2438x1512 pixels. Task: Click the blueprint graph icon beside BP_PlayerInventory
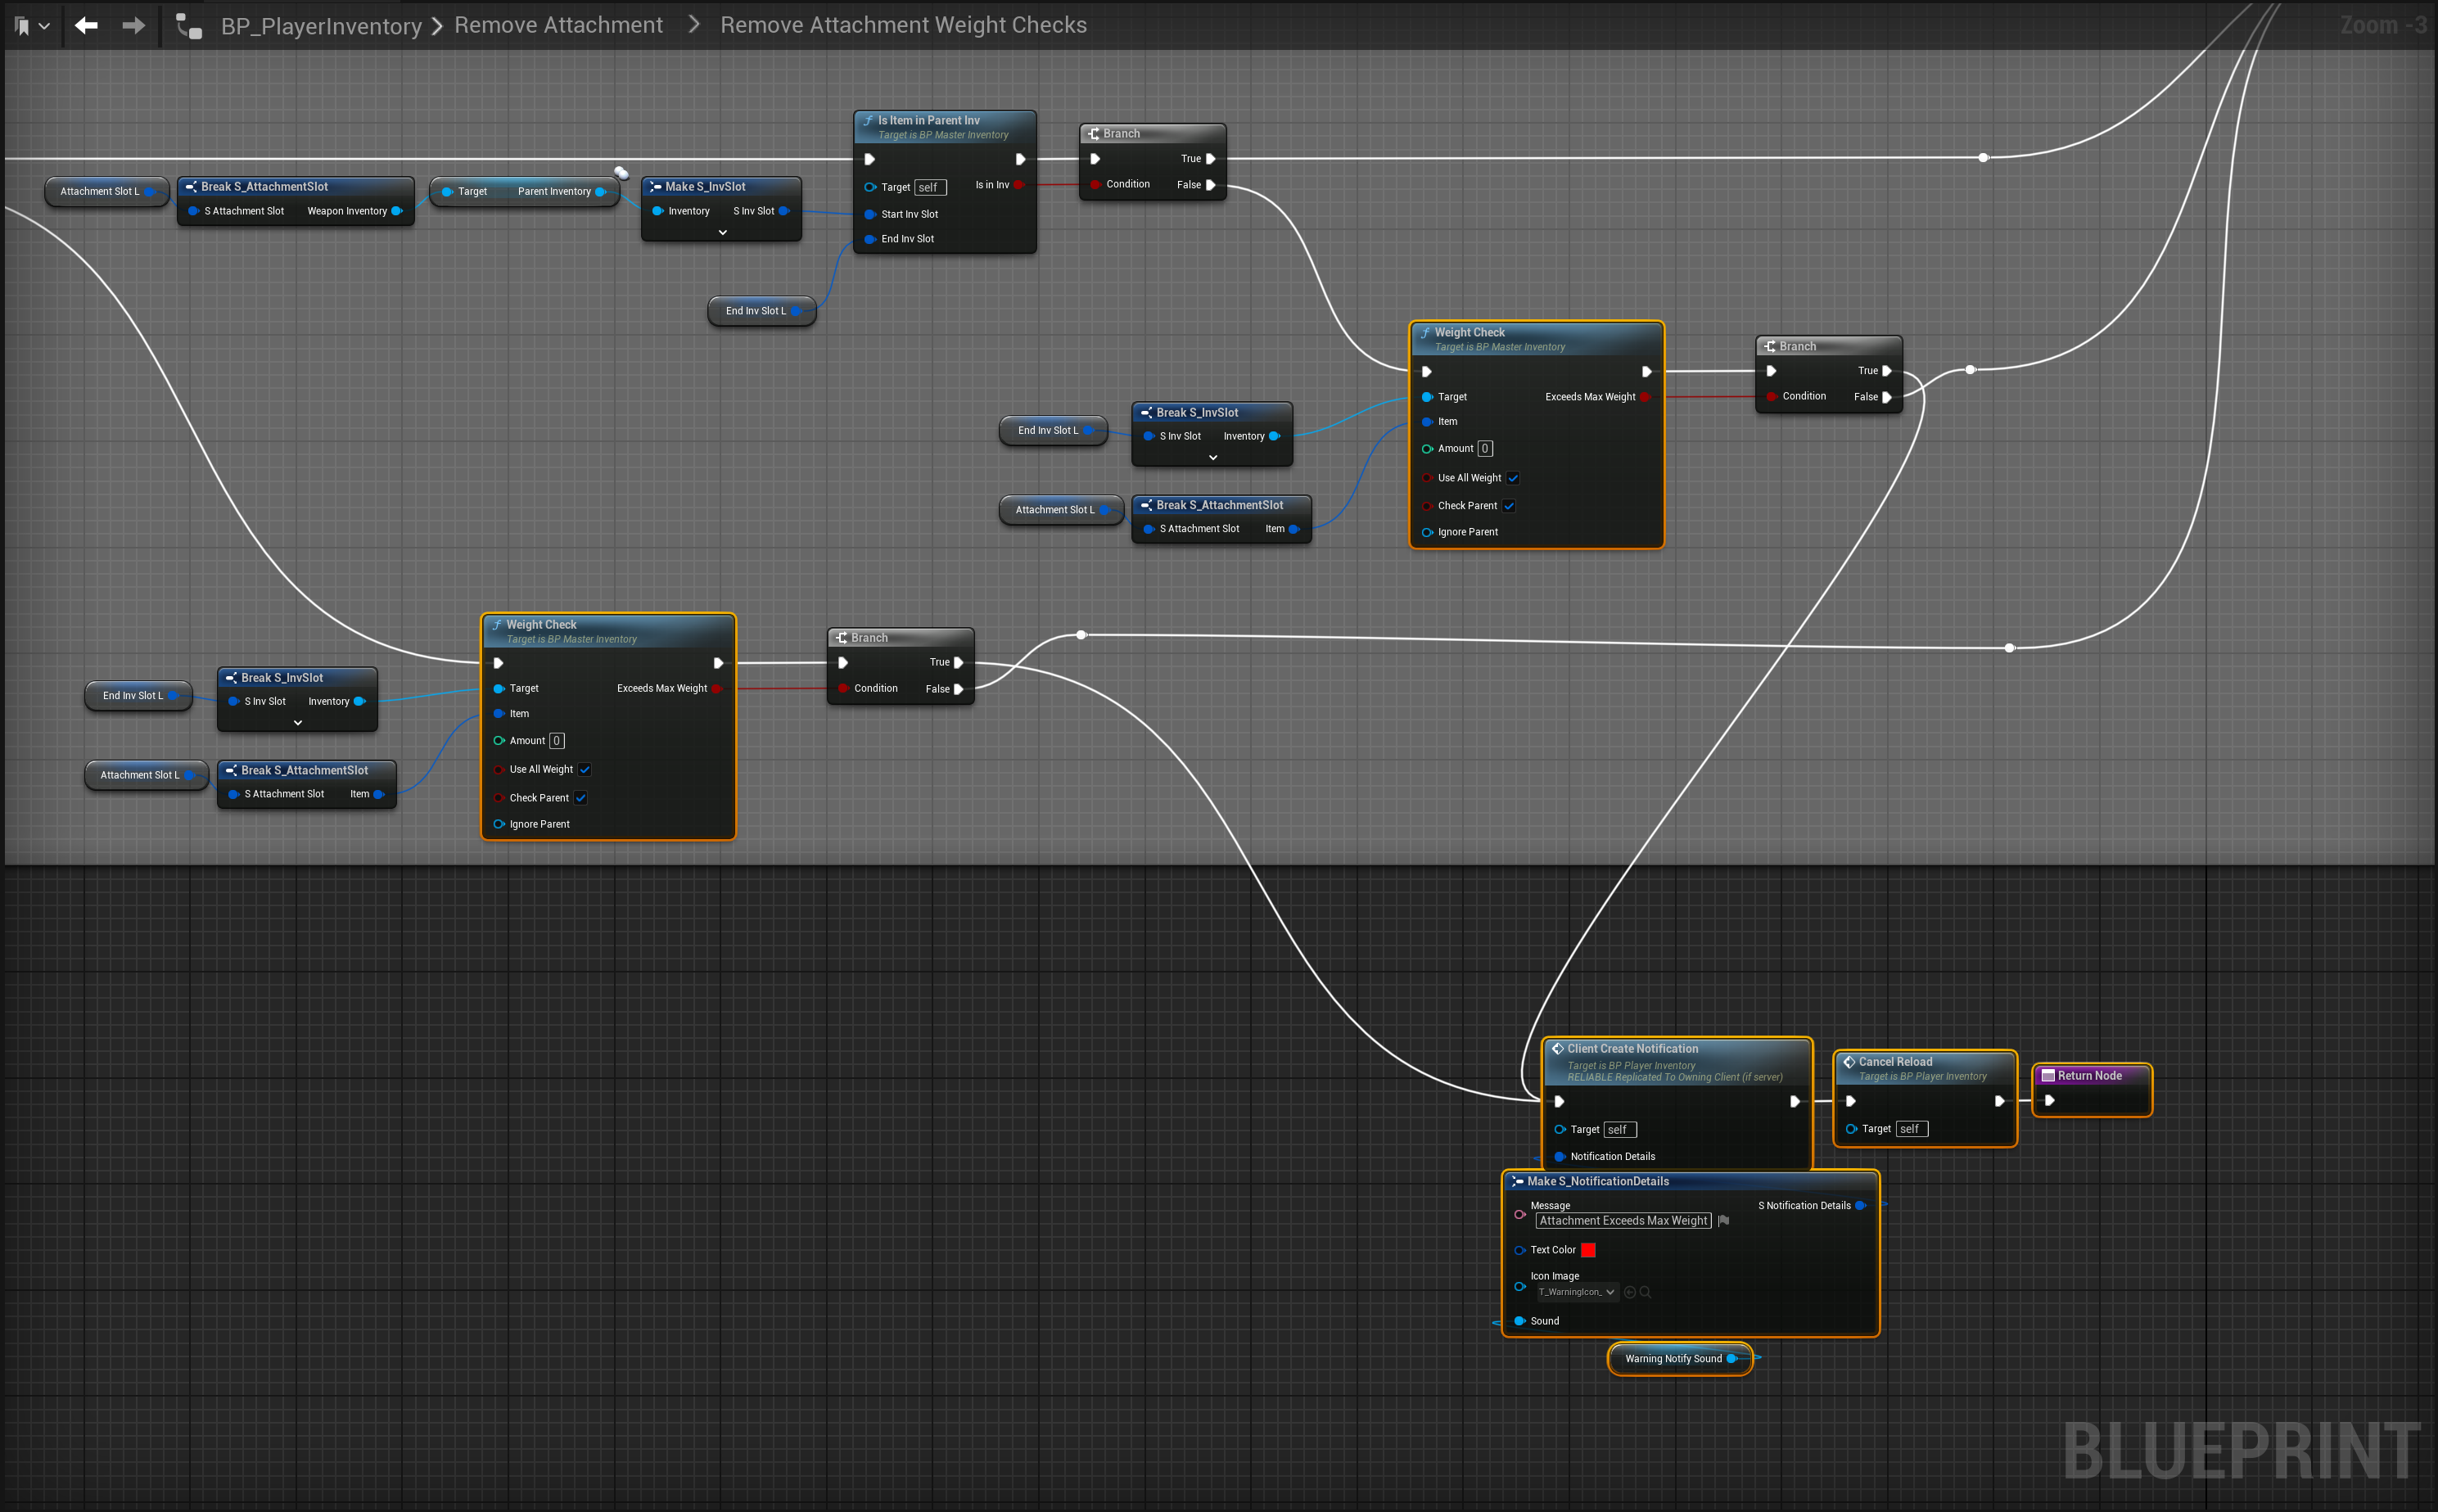point(189,26)
